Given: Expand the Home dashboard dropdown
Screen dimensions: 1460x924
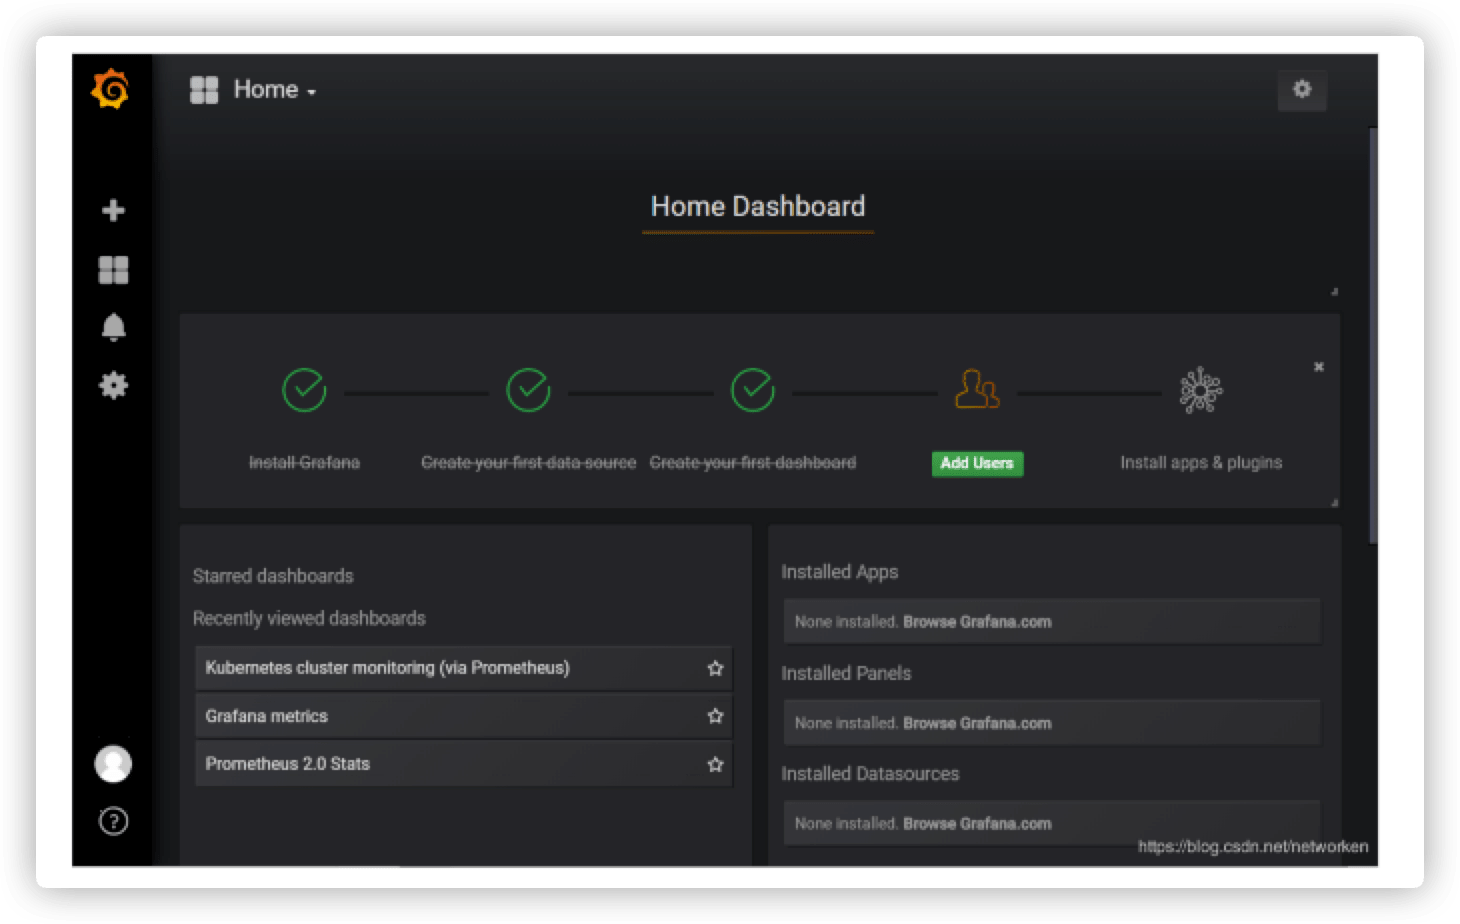Looking at the screenshot, I should pos(275,90).
